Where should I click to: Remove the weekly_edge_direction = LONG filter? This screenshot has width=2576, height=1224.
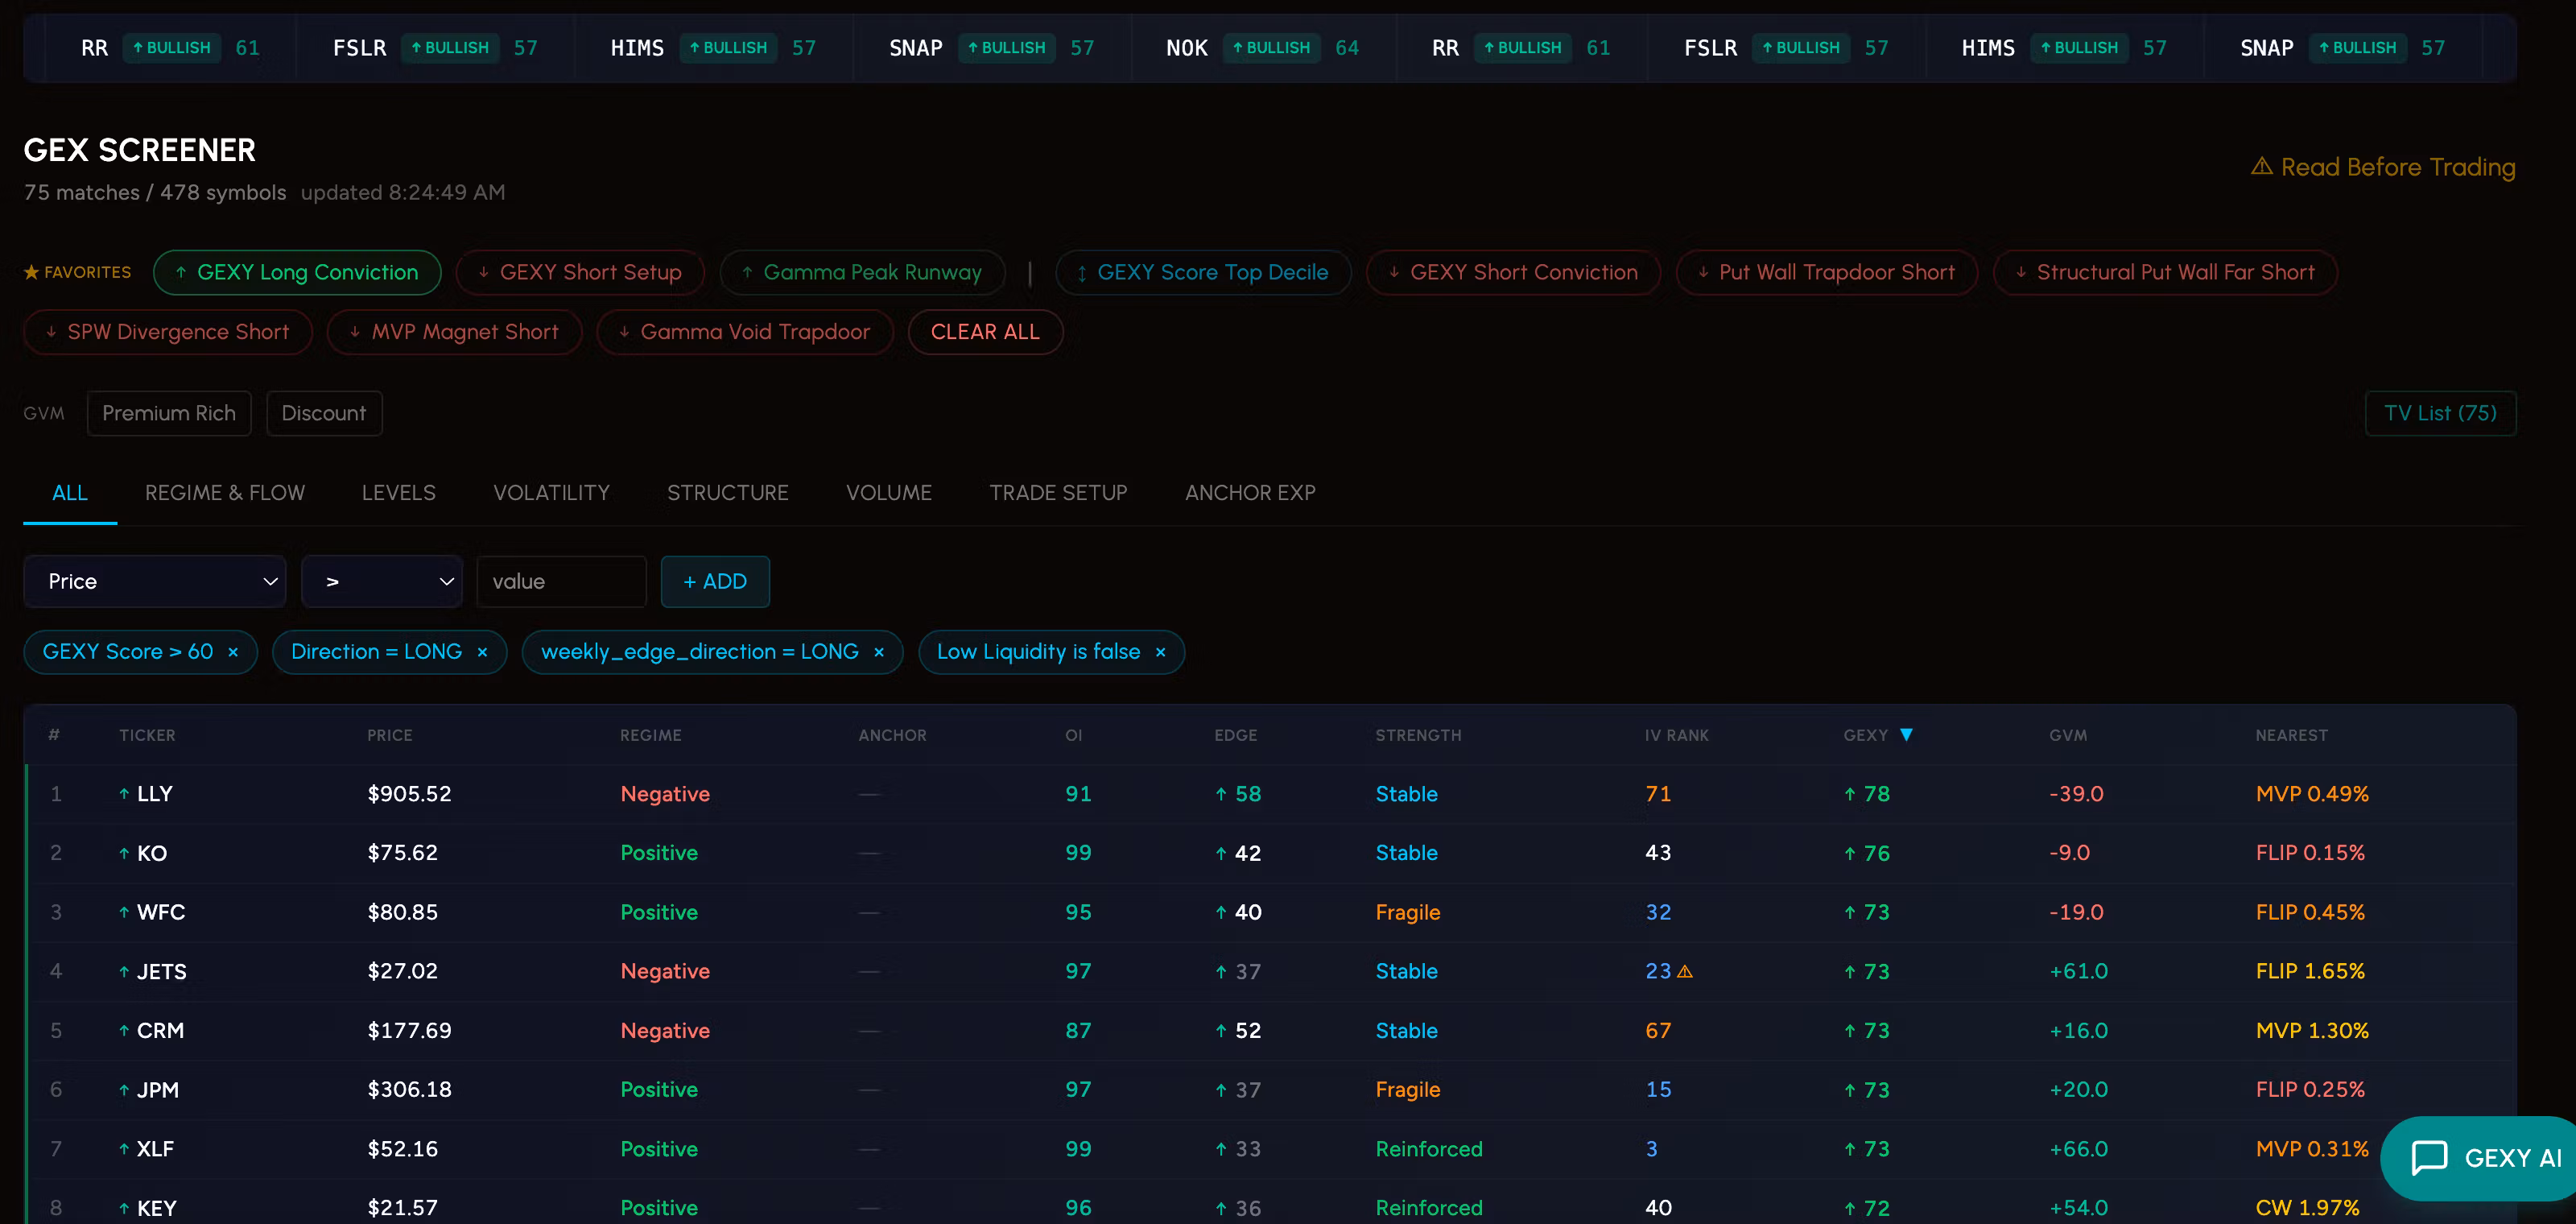click(879, 652)
